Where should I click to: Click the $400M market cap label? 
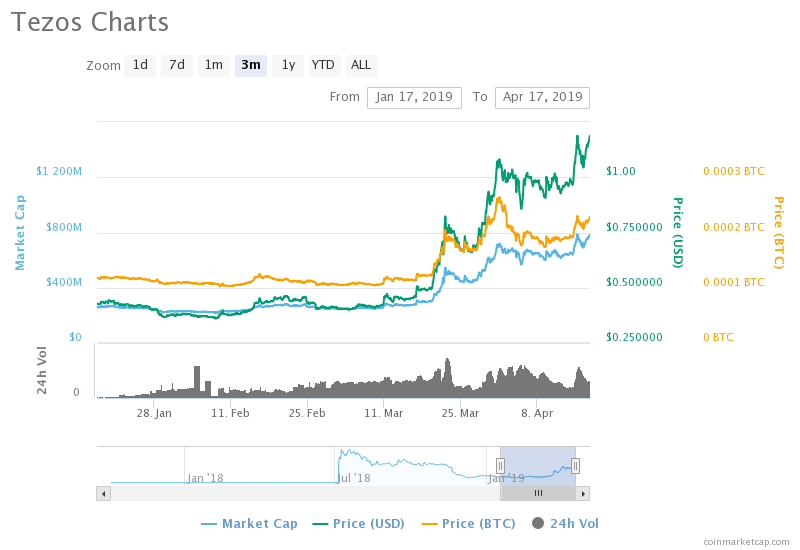[x=64, y=282]
